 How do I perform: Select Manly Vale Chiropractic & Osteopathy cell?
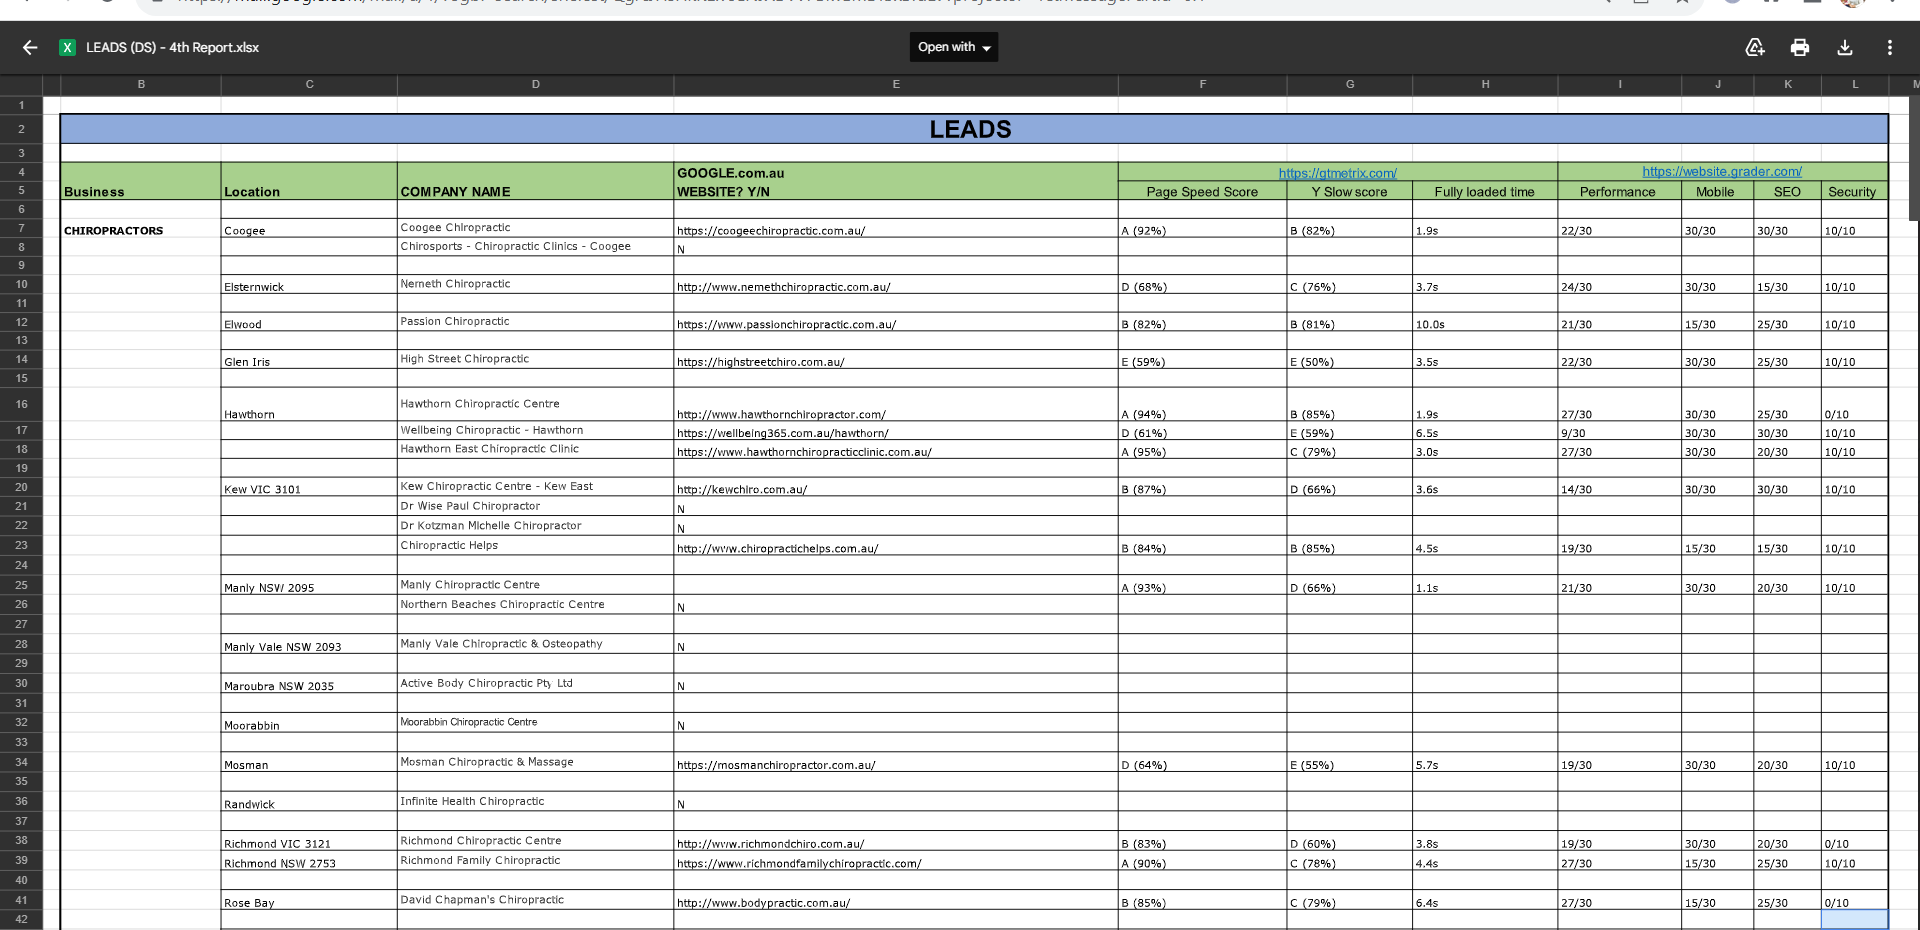[535, 644]
